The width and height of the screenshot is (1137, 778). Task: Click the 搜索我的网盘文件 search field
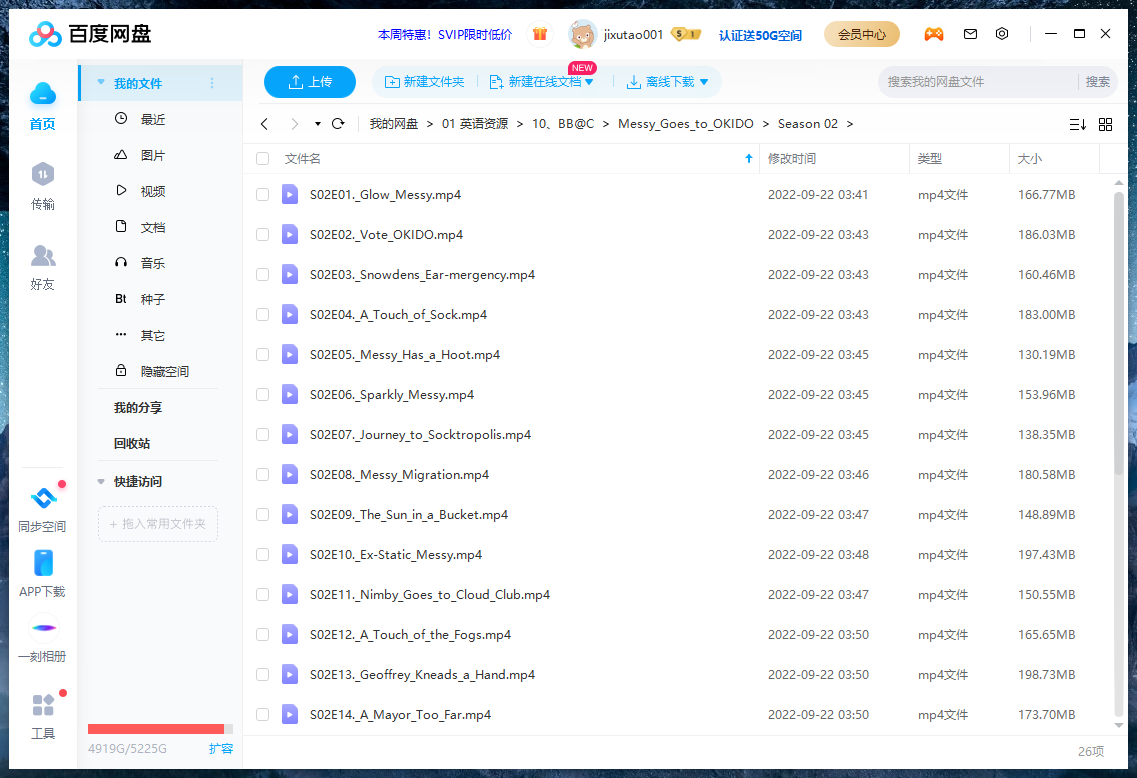pyautogui.click(x=979, y=82)
